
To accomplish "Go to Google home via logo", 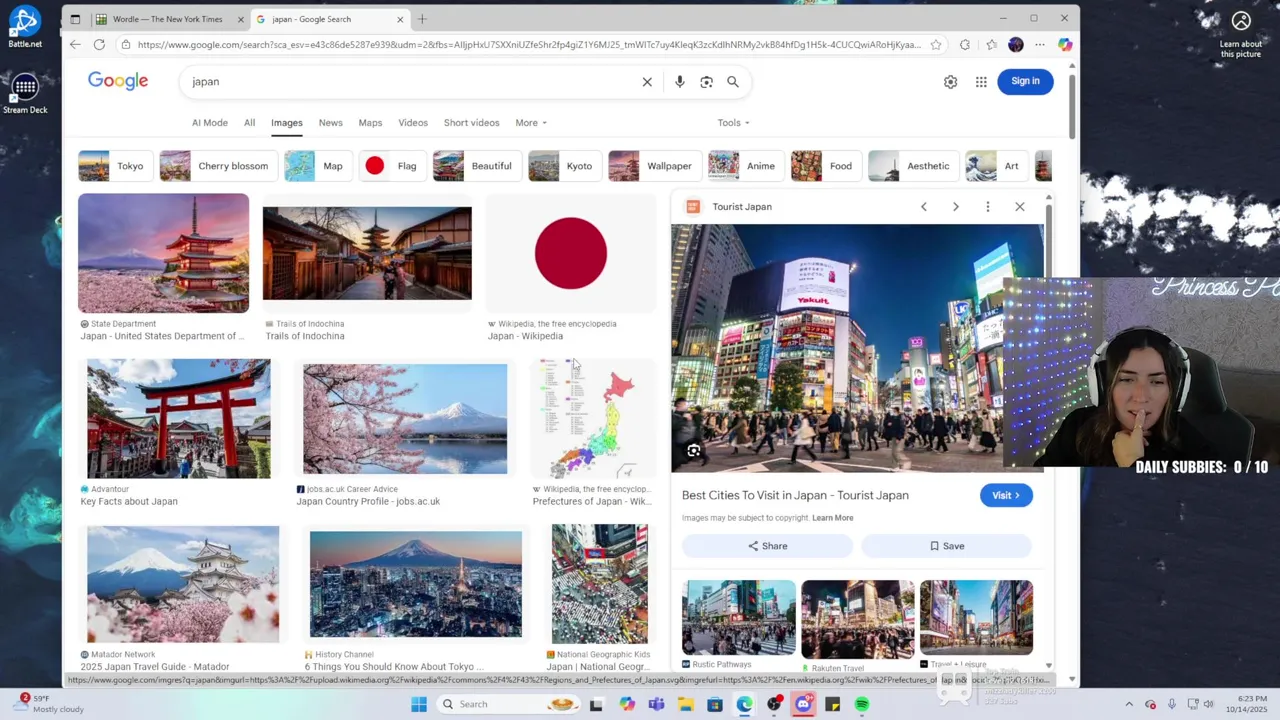I will click(x=118, y=81).
